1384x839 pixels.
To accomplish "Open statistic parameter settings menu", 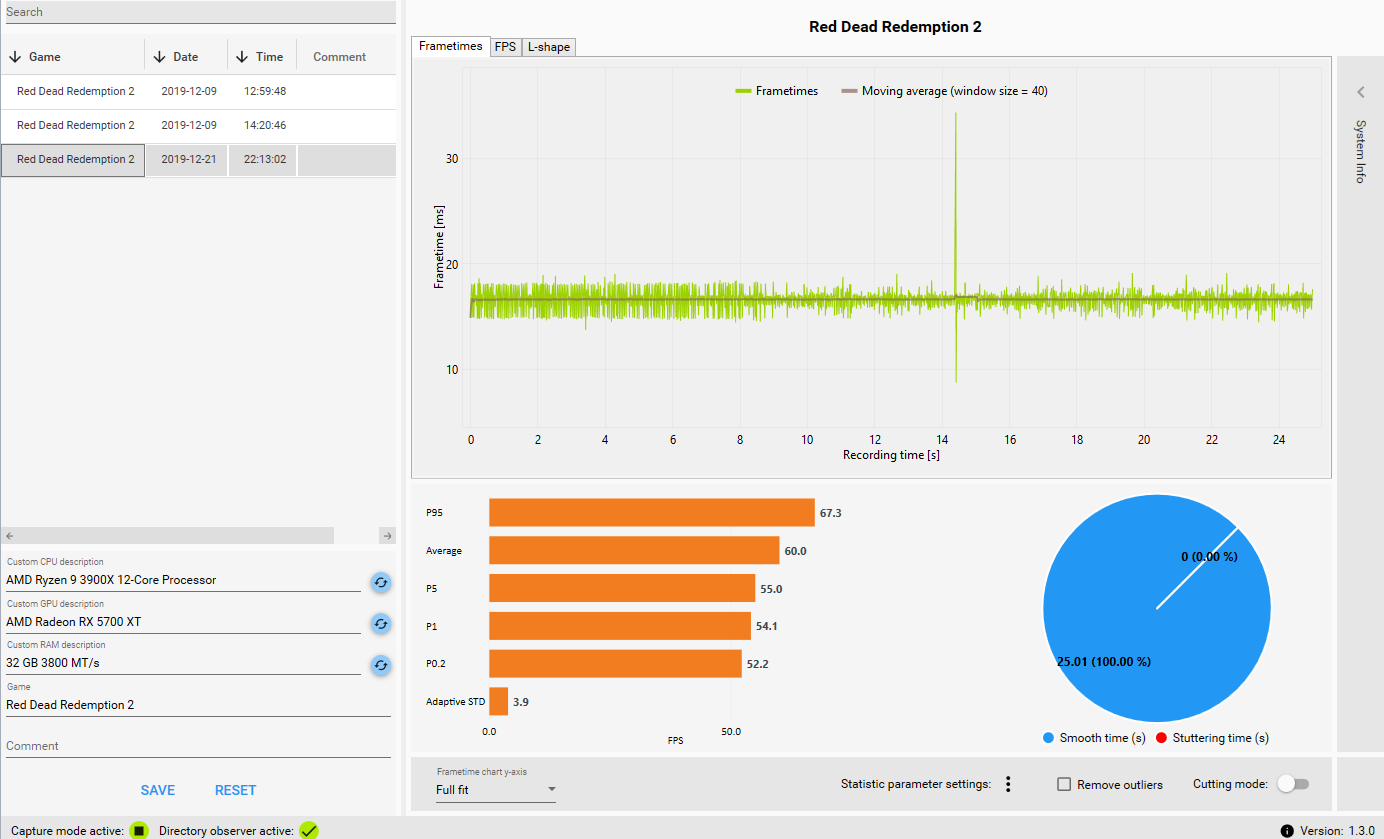I will click(1008, 785).
